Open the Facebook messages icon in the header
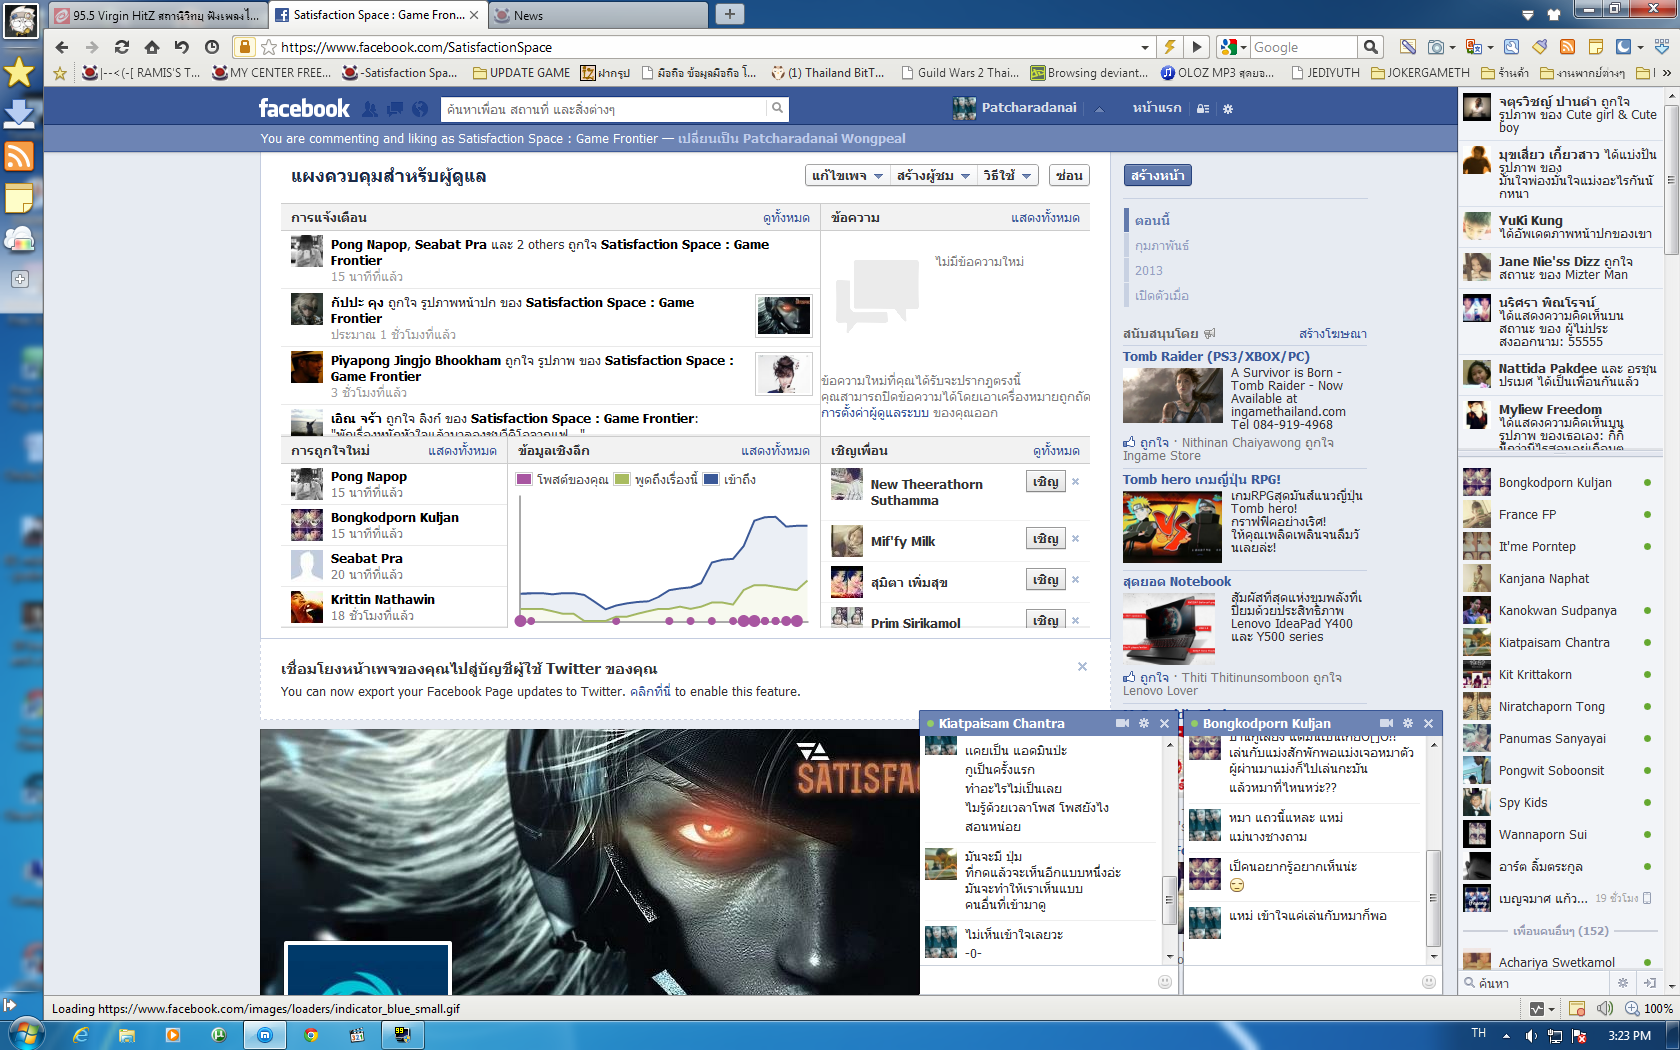This screenshot has width=1680, height=1050. pyautogui.click(x=395, y=108)
